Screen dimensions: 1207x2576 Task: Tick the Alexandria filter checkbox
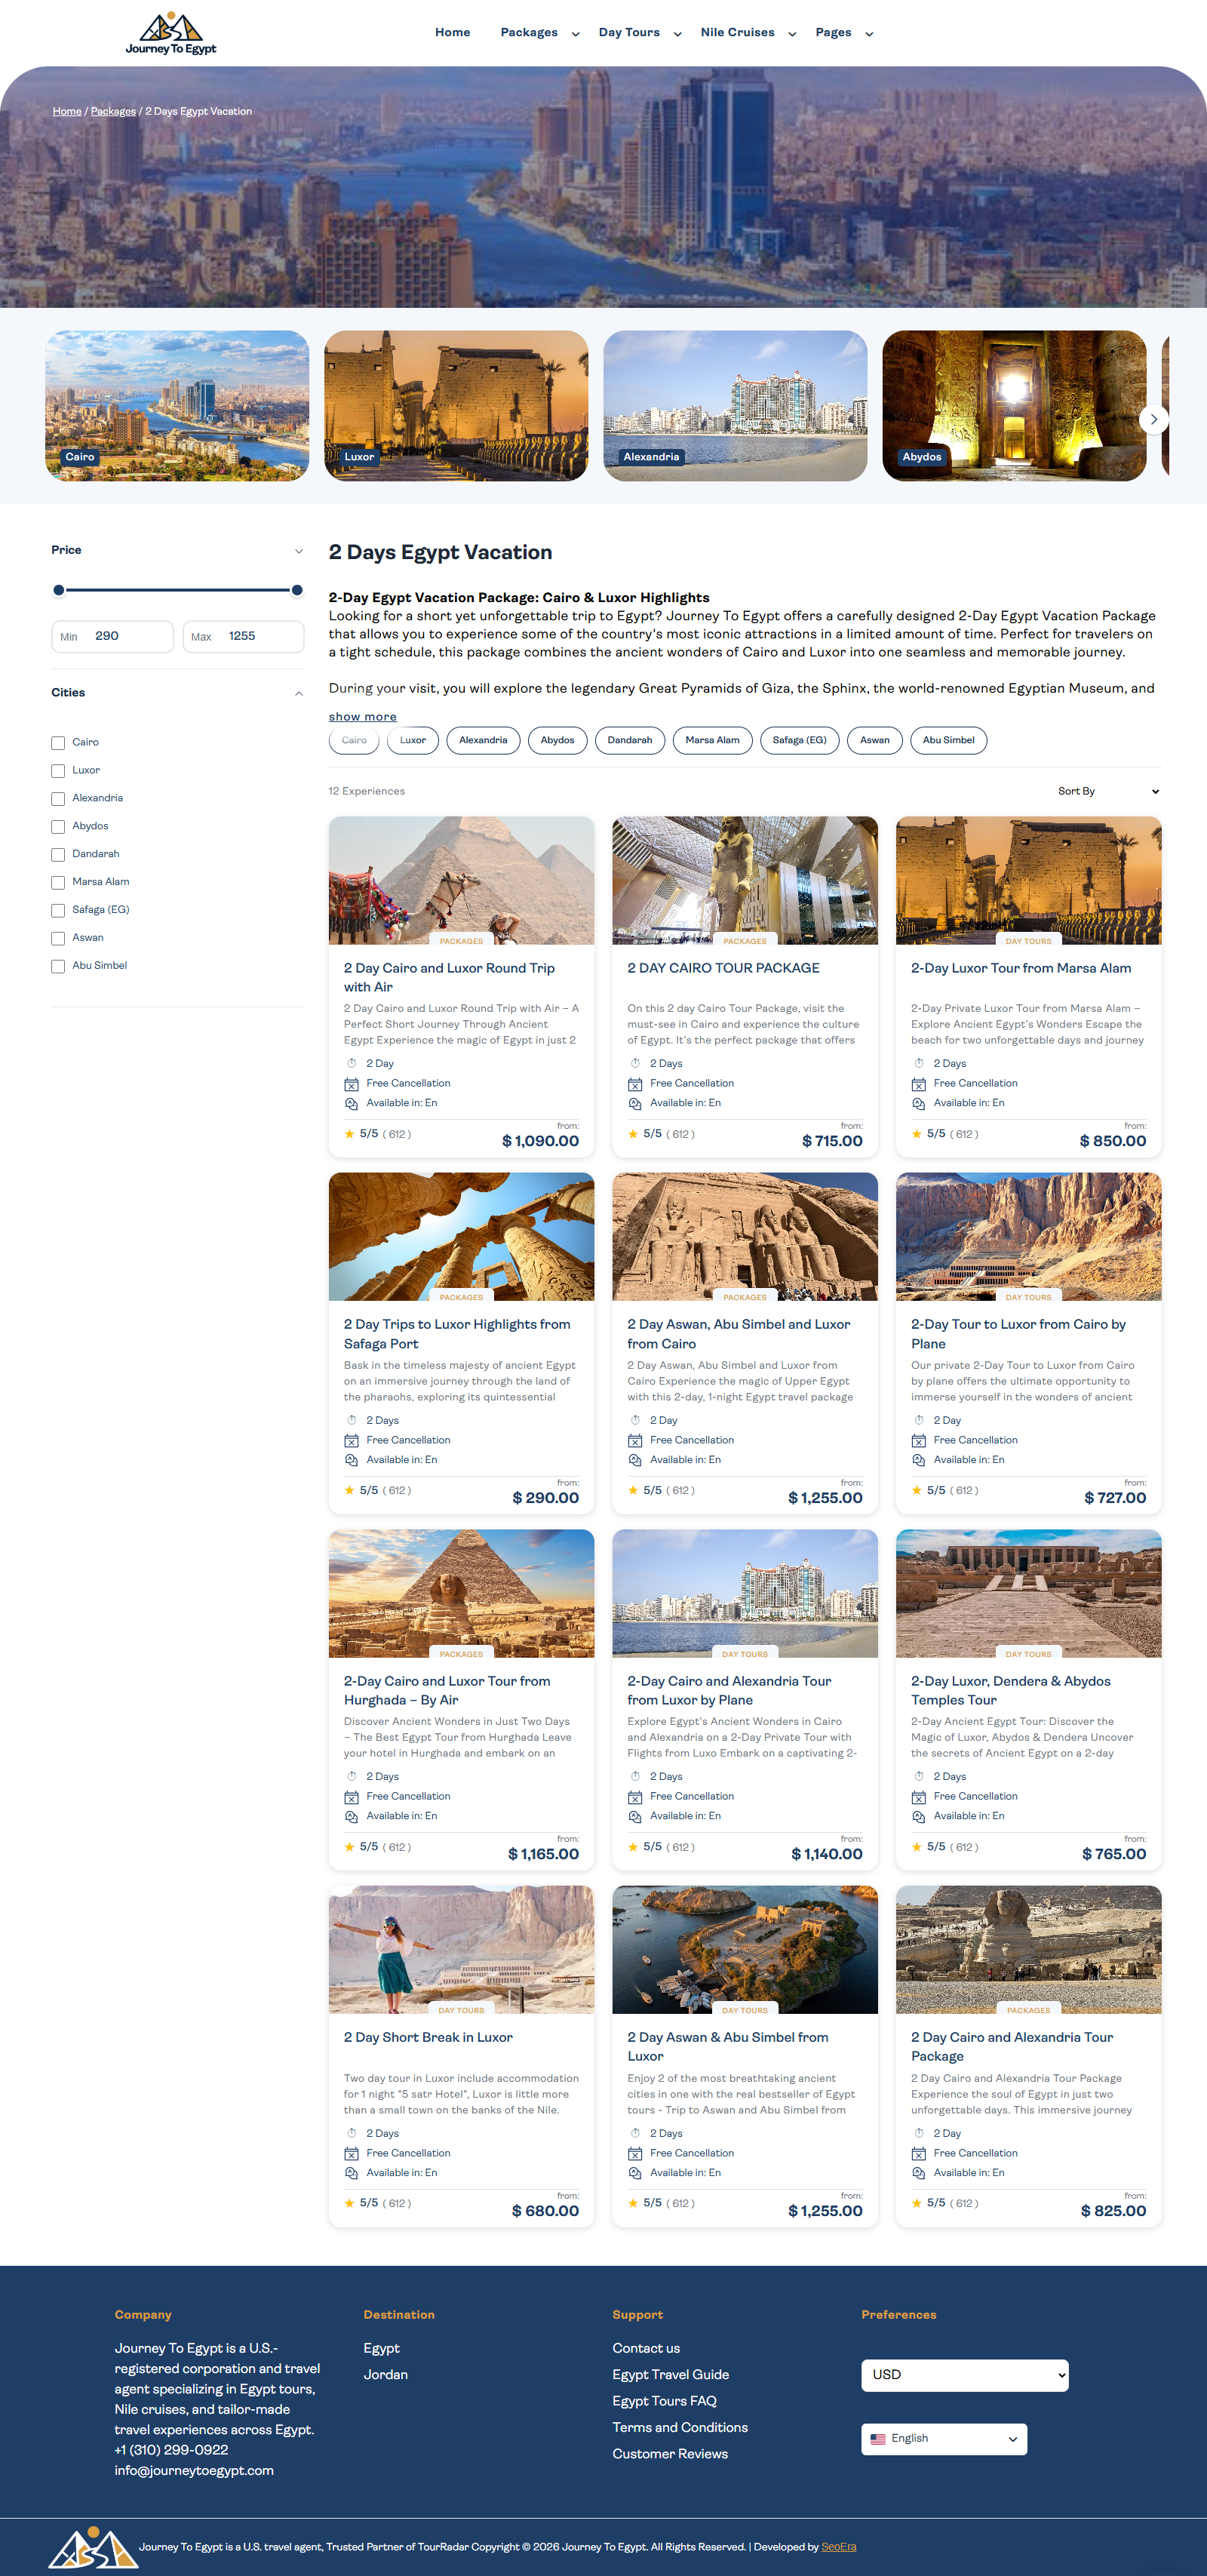[58, 799]
